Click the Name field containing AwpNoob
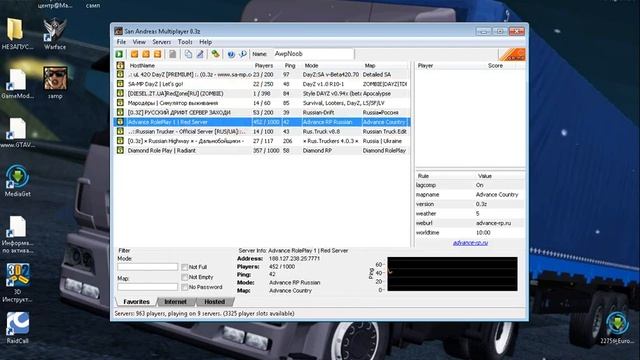The image size is (640, 360). click(x=313, y=54)
